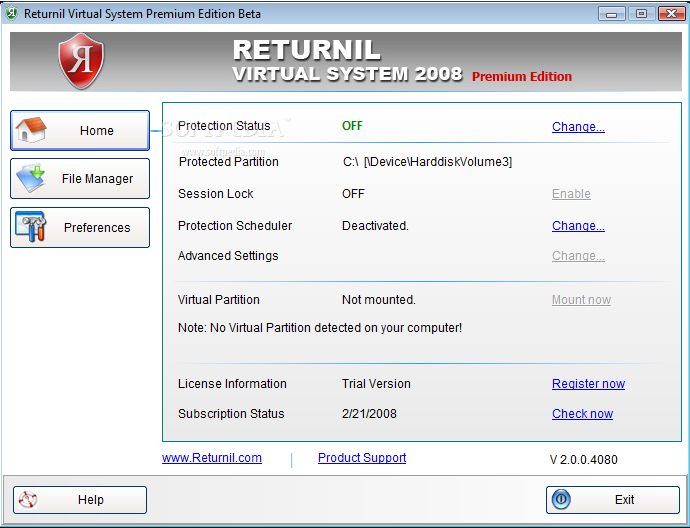Open the File Manager section
The image size is (690, 528).
click(80, 179)
